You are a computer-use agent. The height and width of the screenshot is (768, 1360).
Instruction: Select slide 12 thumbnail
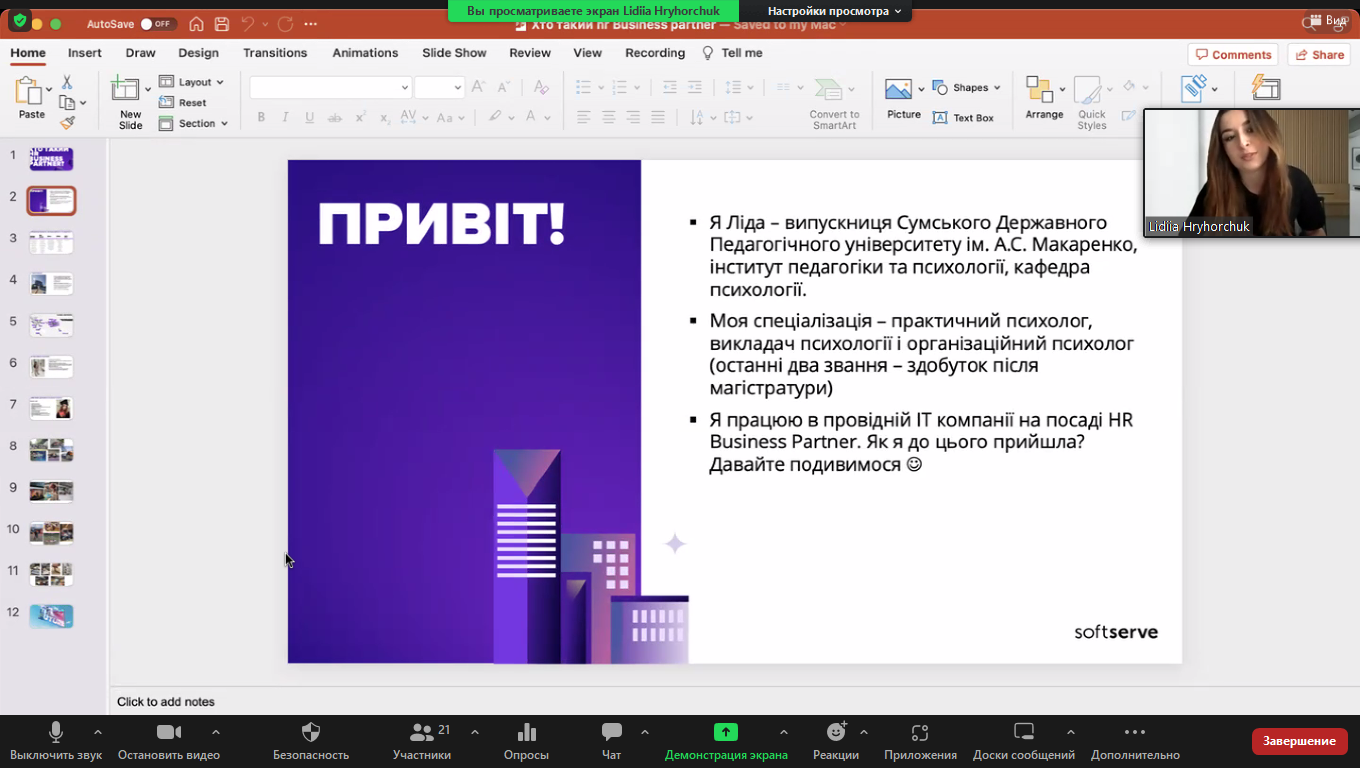click(x=51, y=616)
